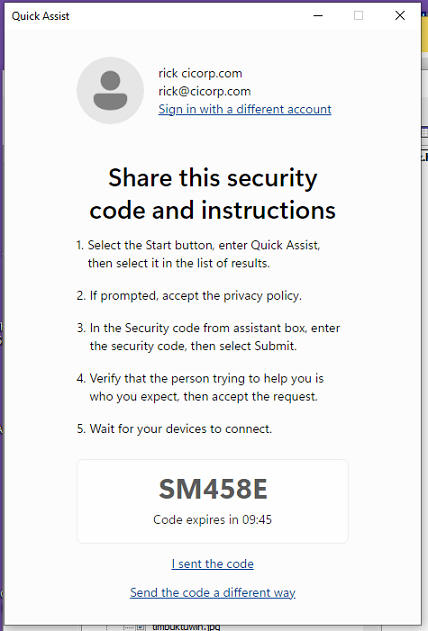Click step 5 'Wait for your devices'
This screenshot has width=428, height=631.
pyautogui.click(x=174, y=429)
